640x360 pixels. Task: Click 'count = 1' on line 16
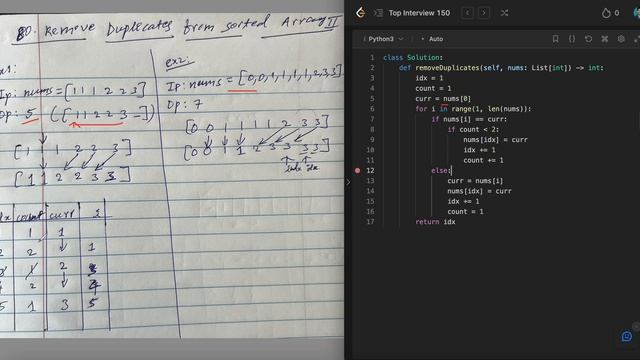465,211
